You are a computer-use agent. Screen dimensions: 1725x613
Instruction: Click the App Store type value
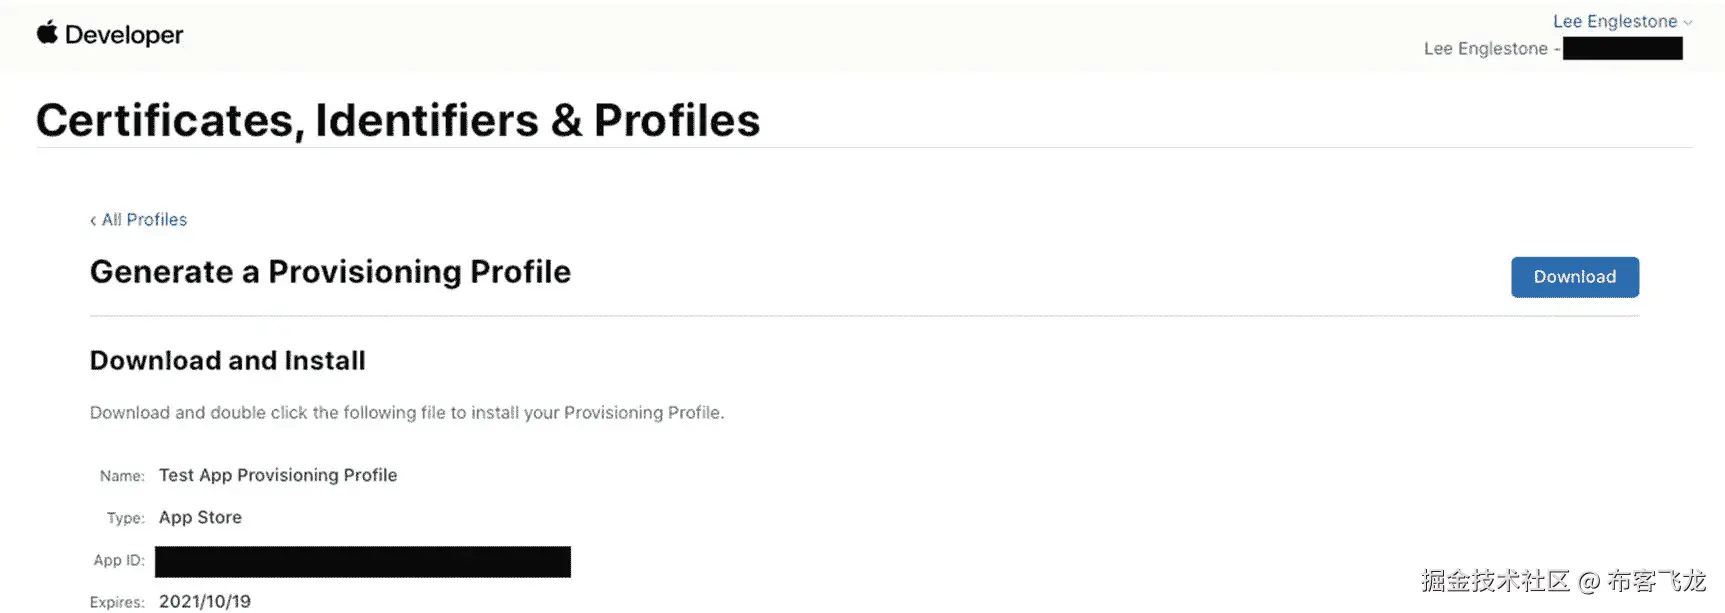[x=200, y=517]
